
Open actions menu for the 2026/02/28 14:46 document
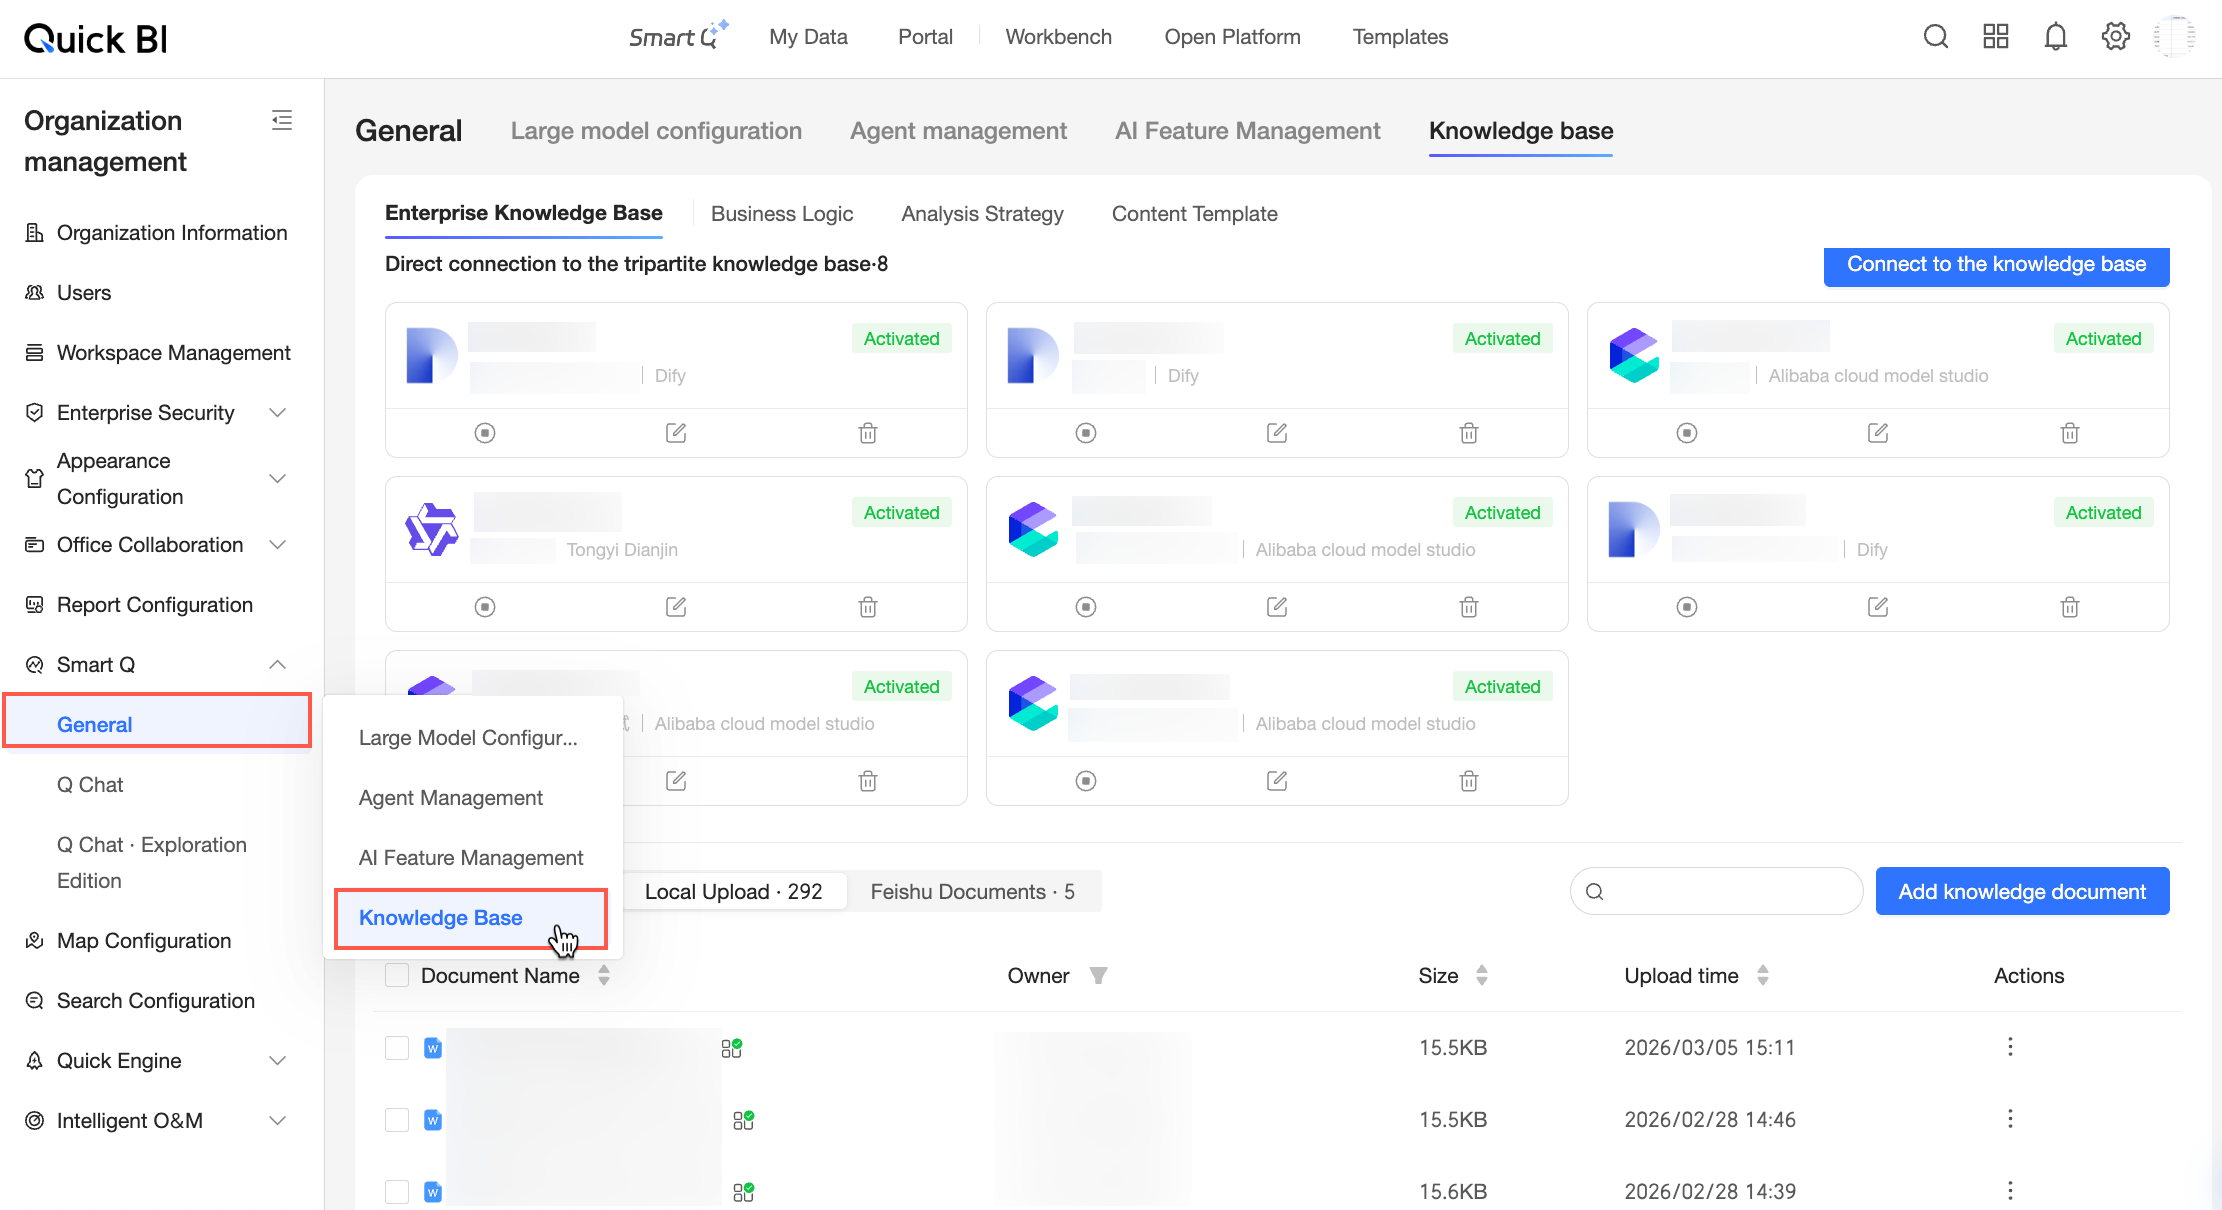tap(2010, 1119)
